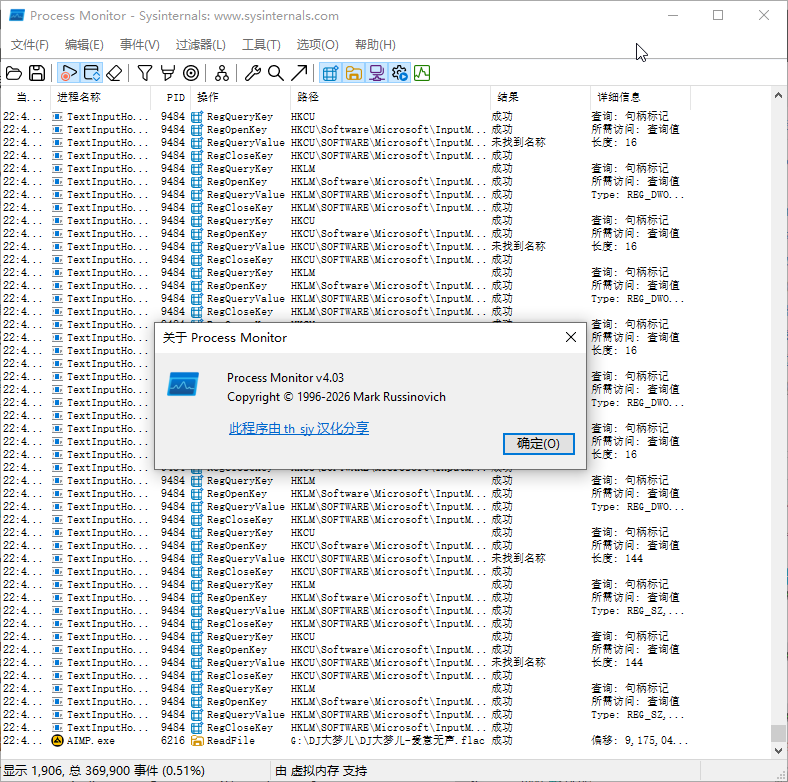Toggle profiling events graph icon
Viewport: 788px width, 782px height.
(x=422, y=73)
